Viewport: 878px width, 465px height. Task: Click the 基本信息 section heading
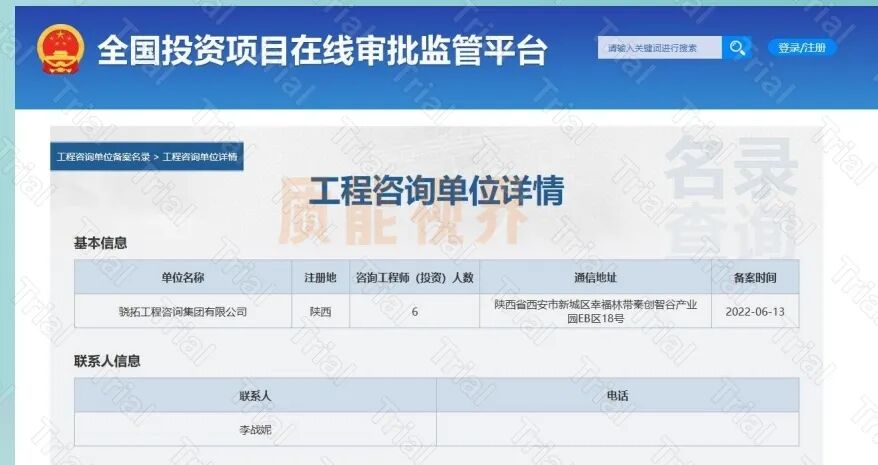point(100,243)
